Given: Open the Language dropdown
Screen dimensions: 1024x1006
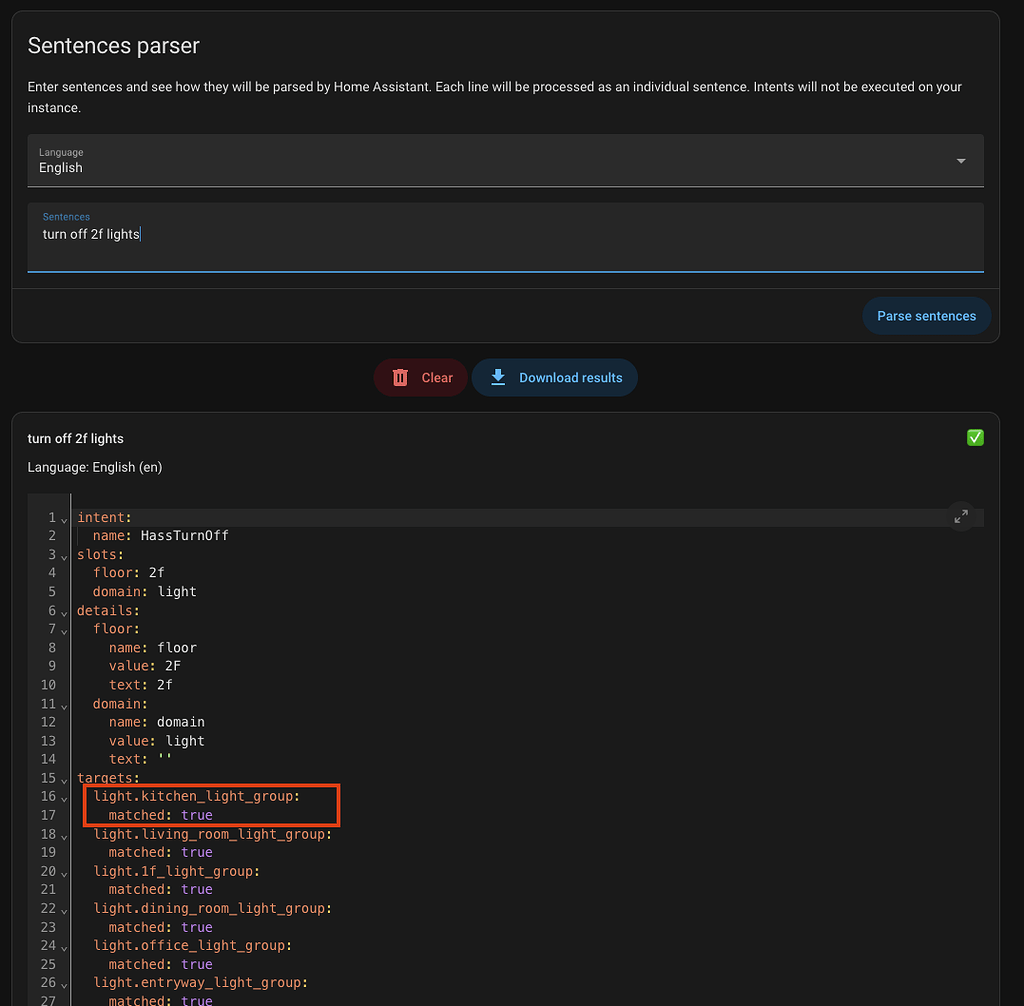Looking at the screenshot, I should (x=505, y=160).
